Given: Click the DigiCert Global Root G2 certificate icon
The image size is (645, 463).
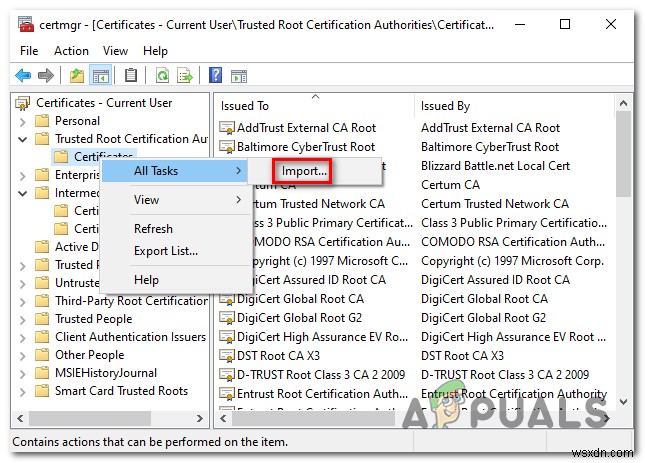Looking at the screenshot, I should click(227, 318).
